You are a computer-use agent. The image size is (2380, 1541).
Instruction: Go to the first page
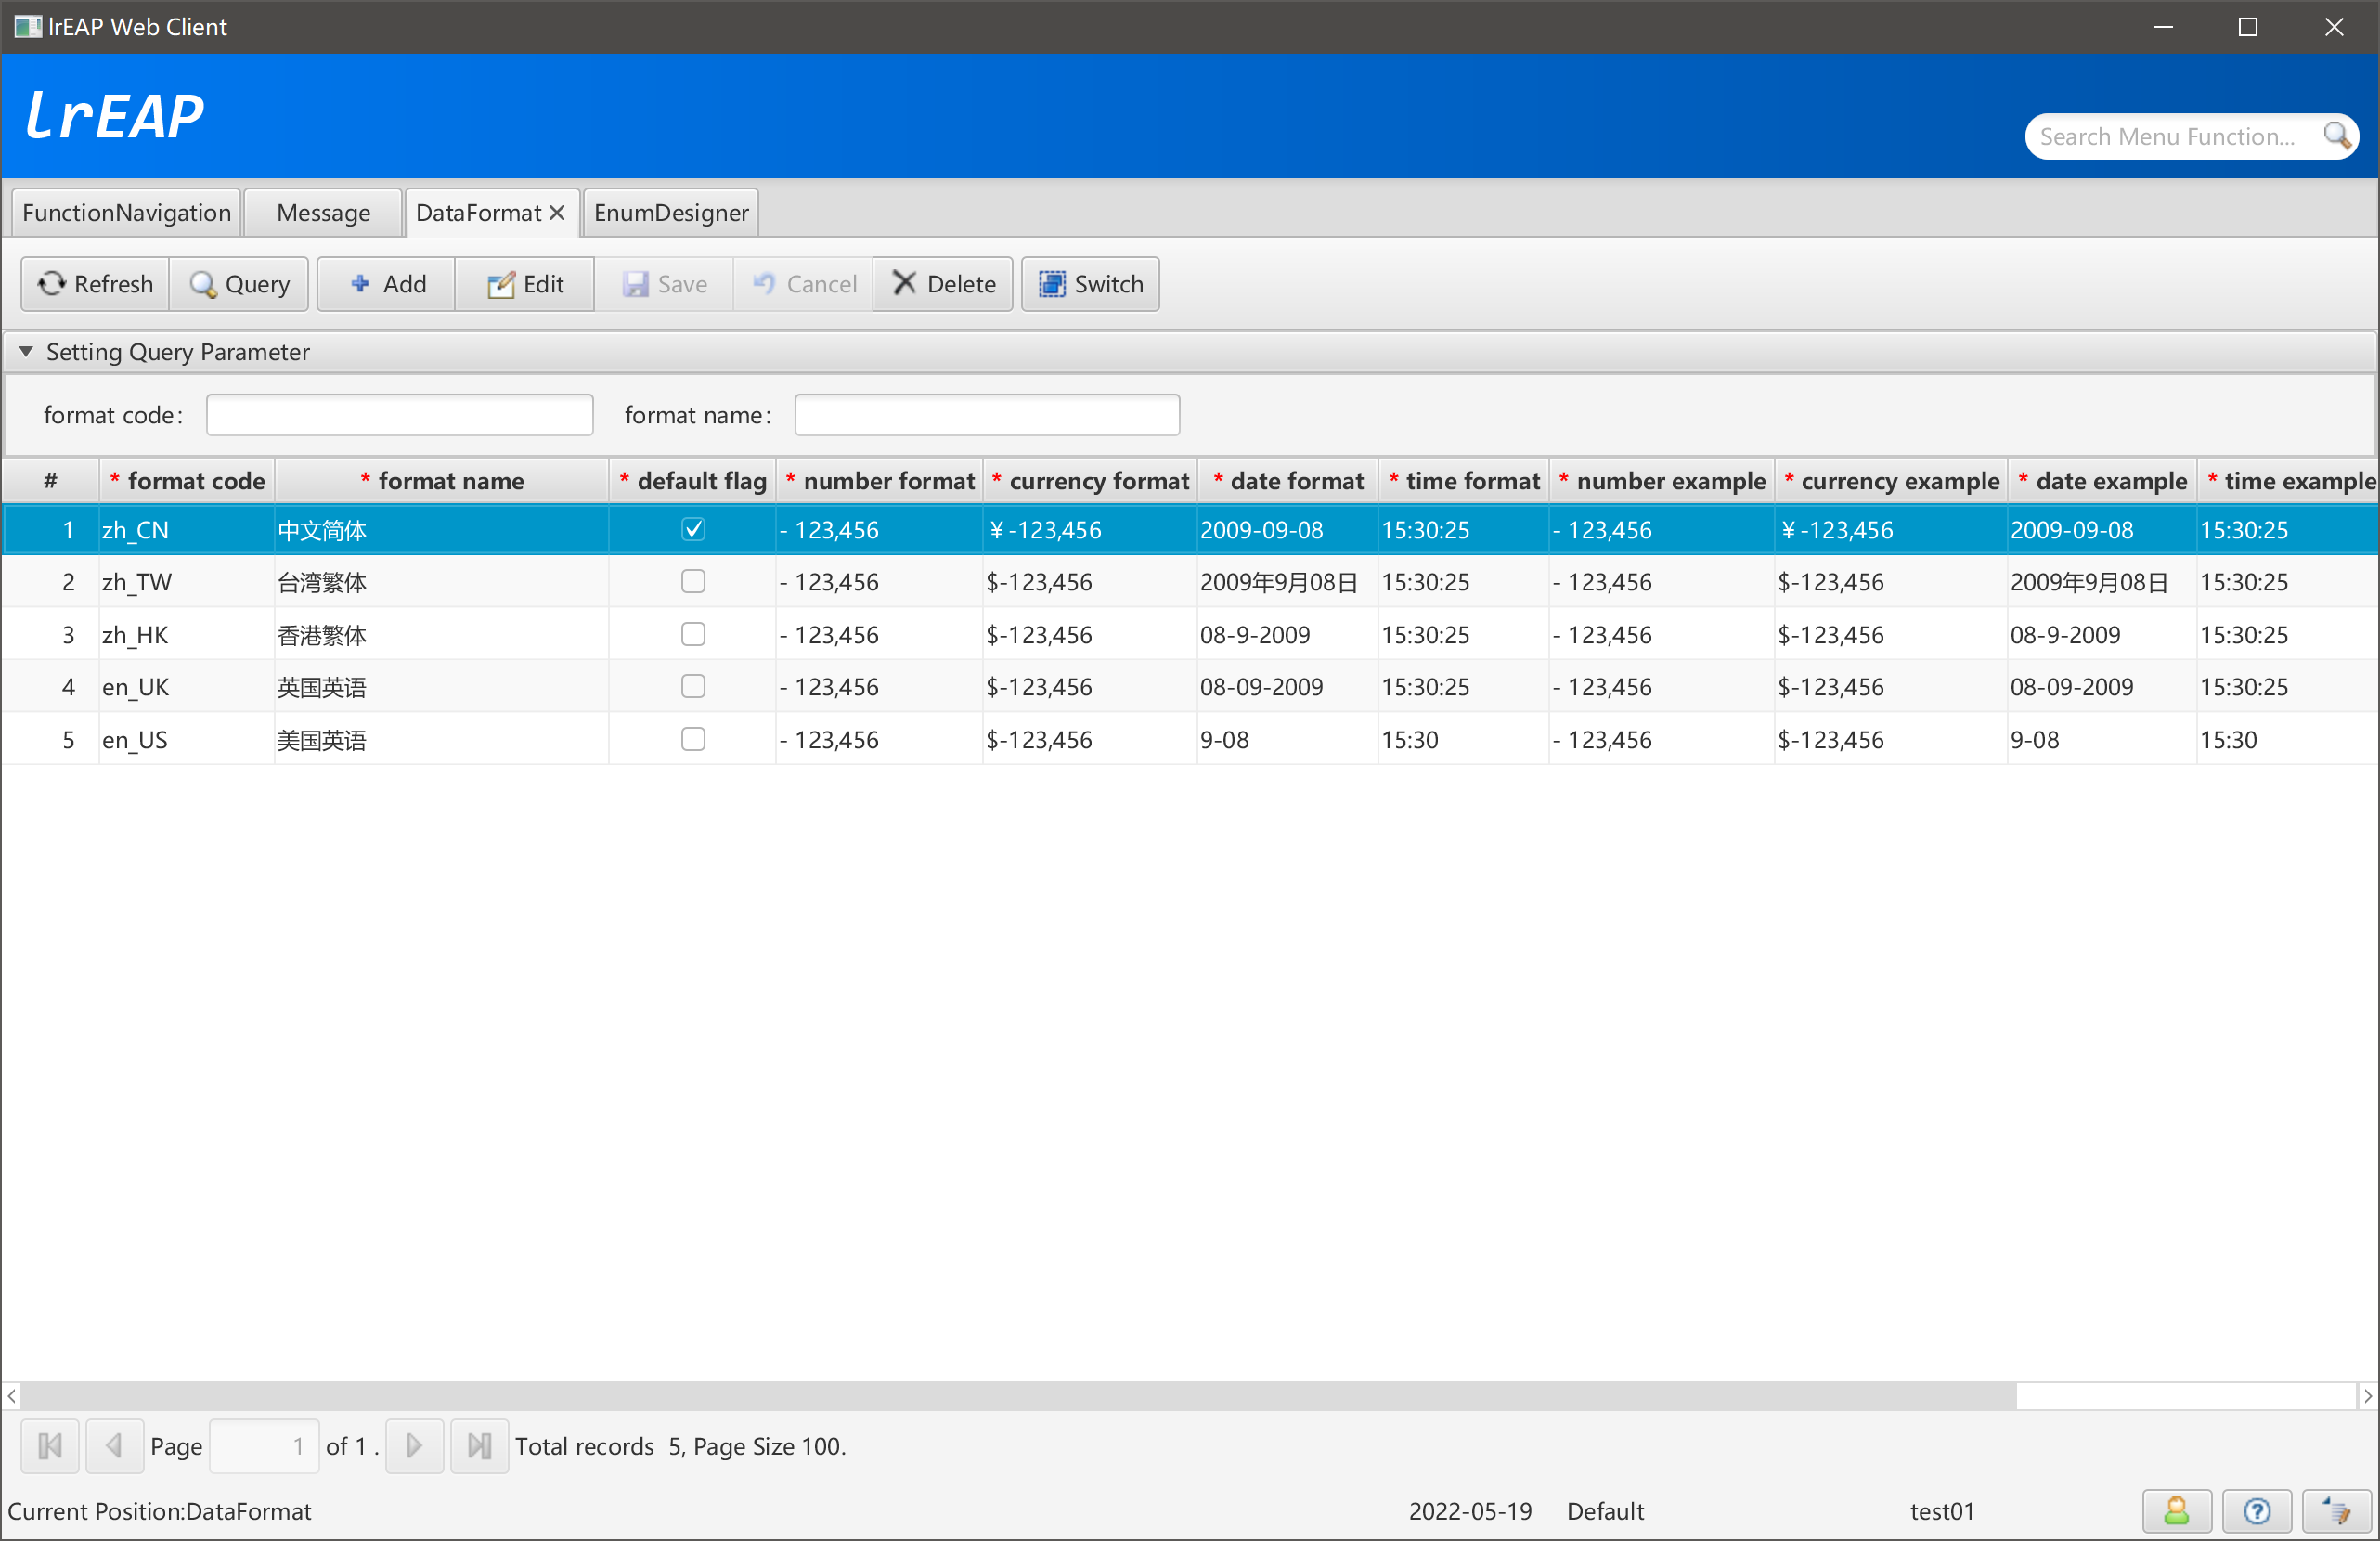click(50, 1446)
